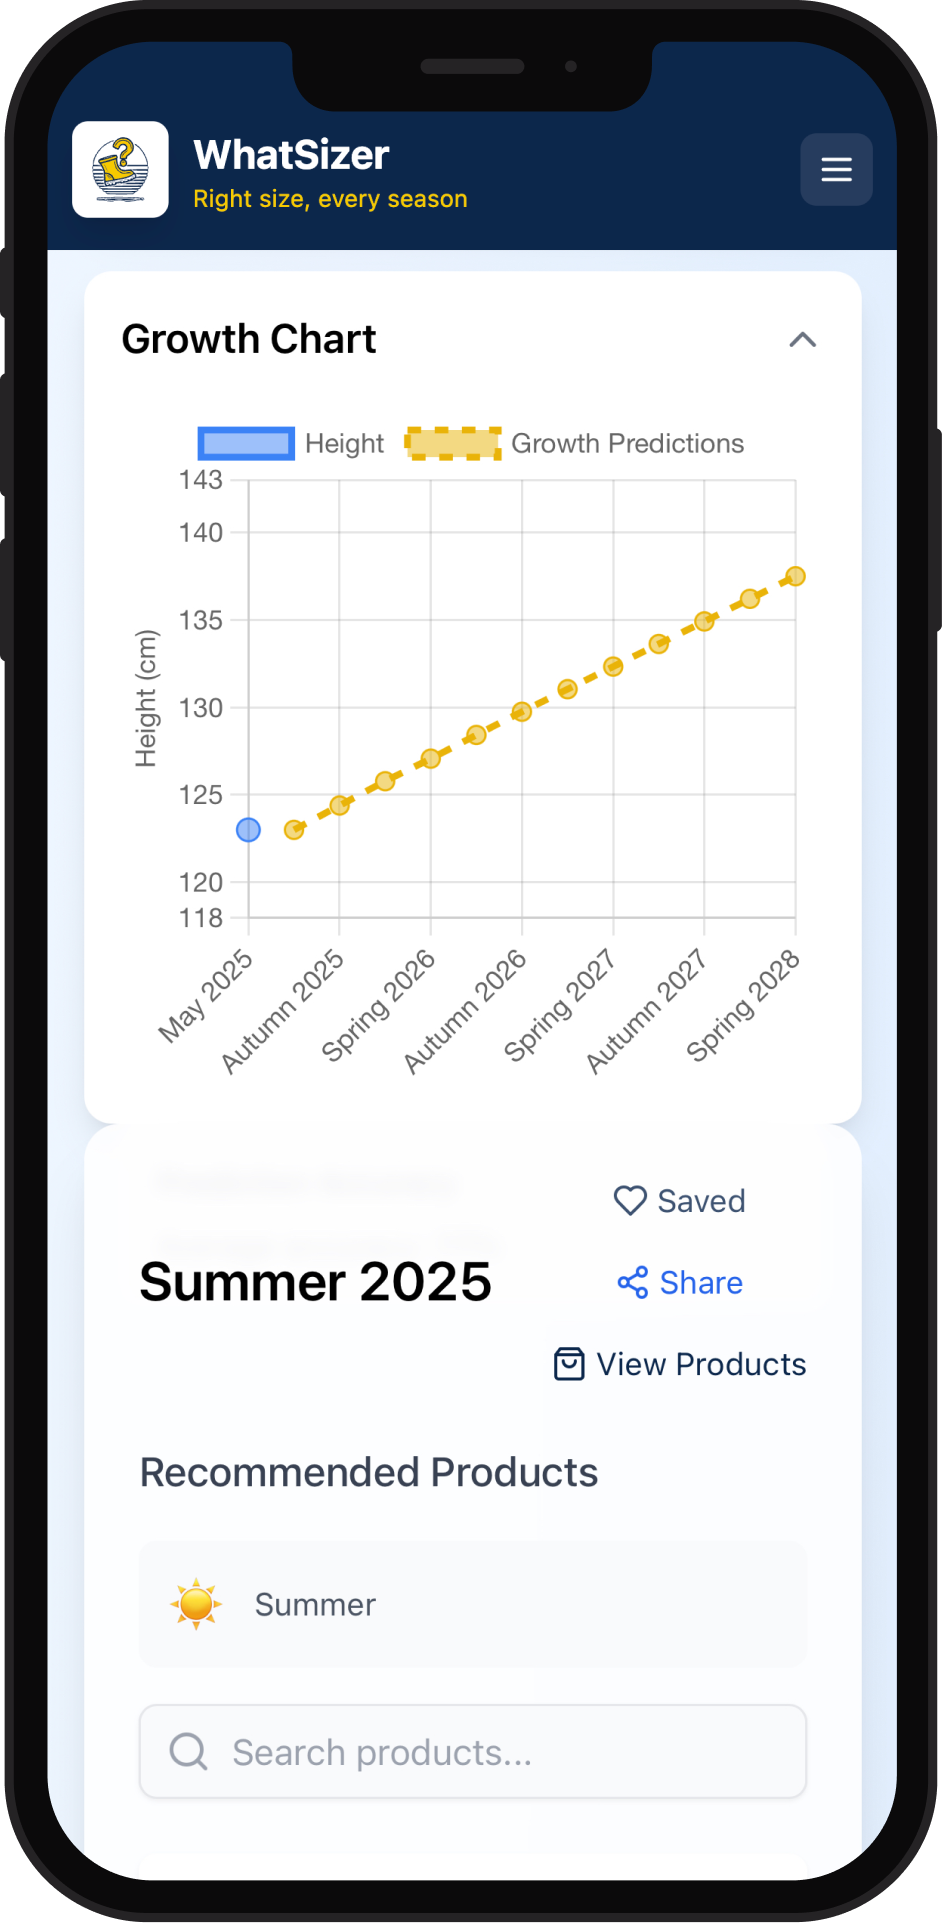Screen dimensions: 942x1923
Task: Toggle Growth Predictions legend series
Action: tap(575, 443)
